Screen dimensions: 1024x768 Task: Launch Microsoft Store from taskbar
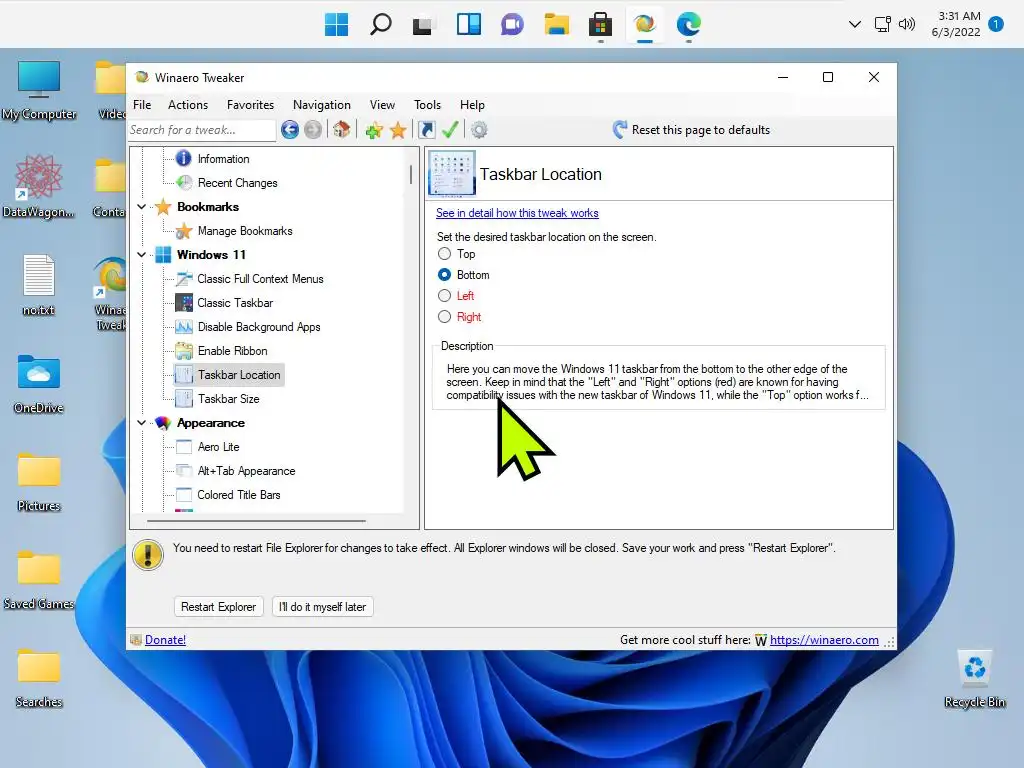600,25
